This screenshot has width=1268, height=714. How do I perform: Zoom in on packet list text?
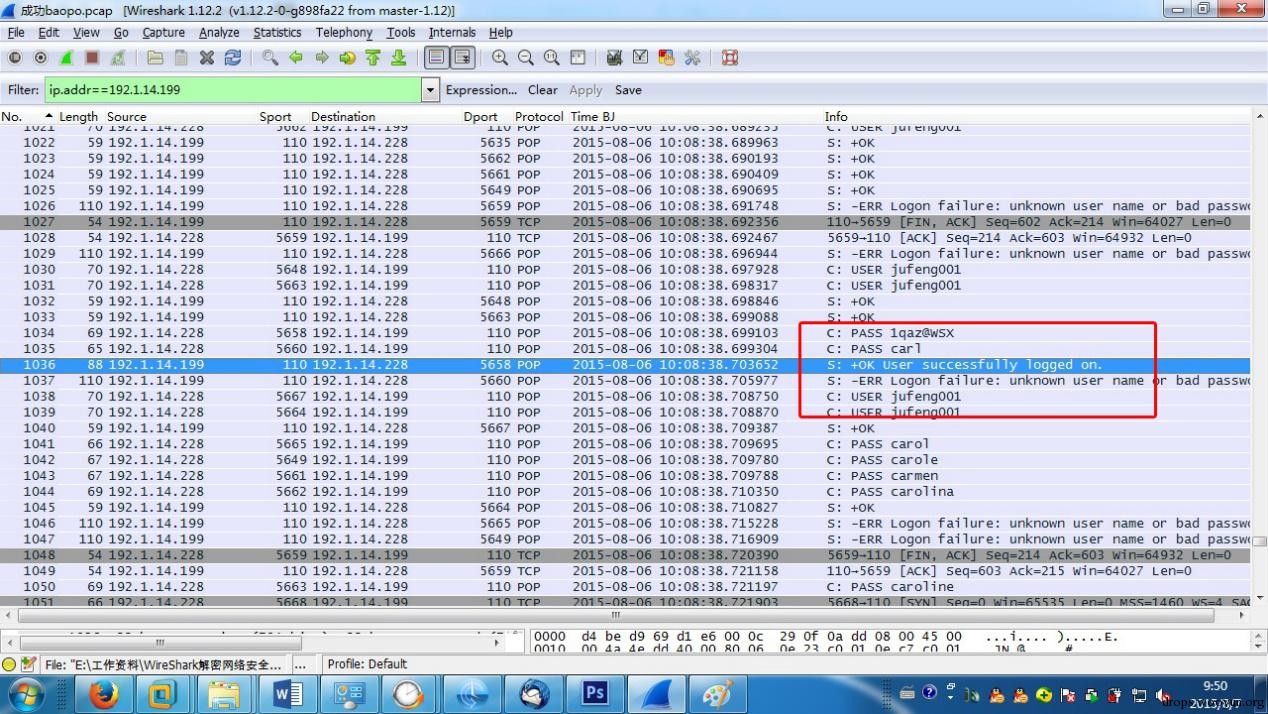point(499,58)
